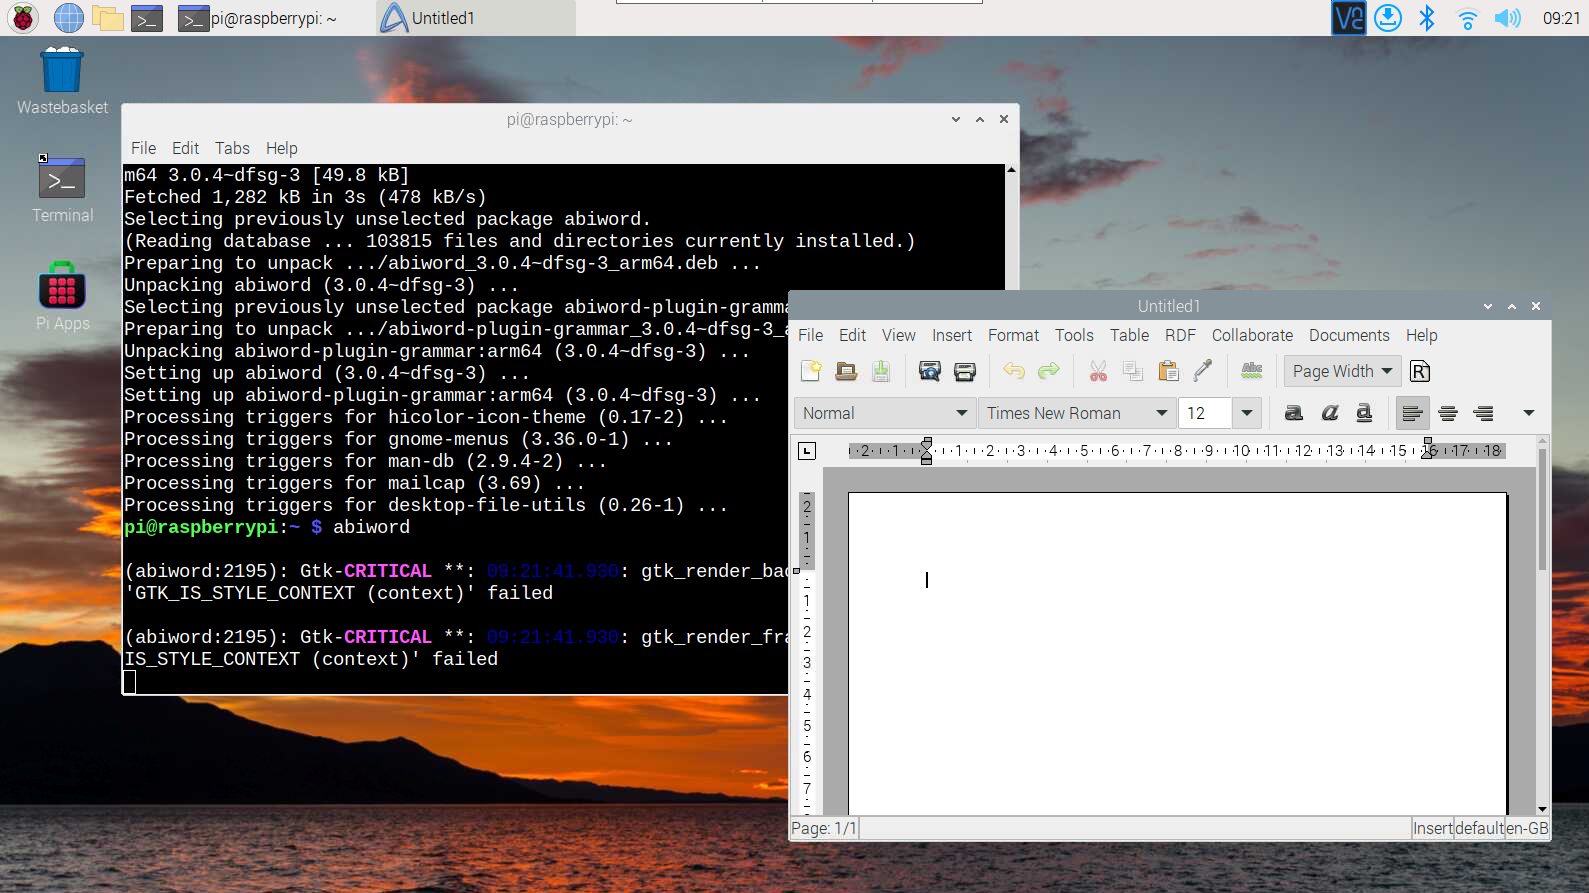Open AbiWord Edit menu
Image resolution: width=1589 pixels, height=893 pixels.
(852, 335)
